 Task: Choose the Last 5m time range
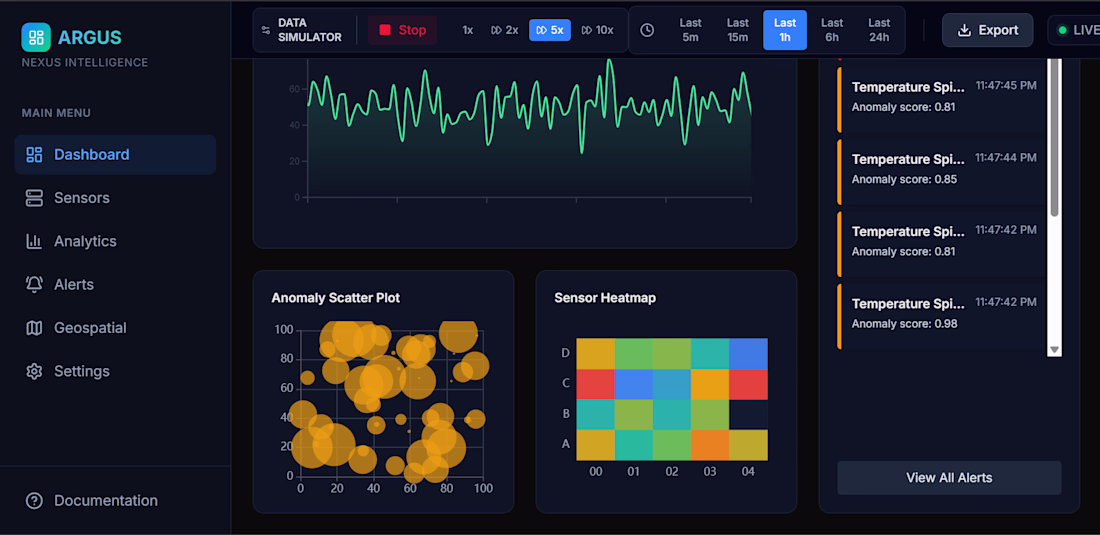click(x=690, y=30)
